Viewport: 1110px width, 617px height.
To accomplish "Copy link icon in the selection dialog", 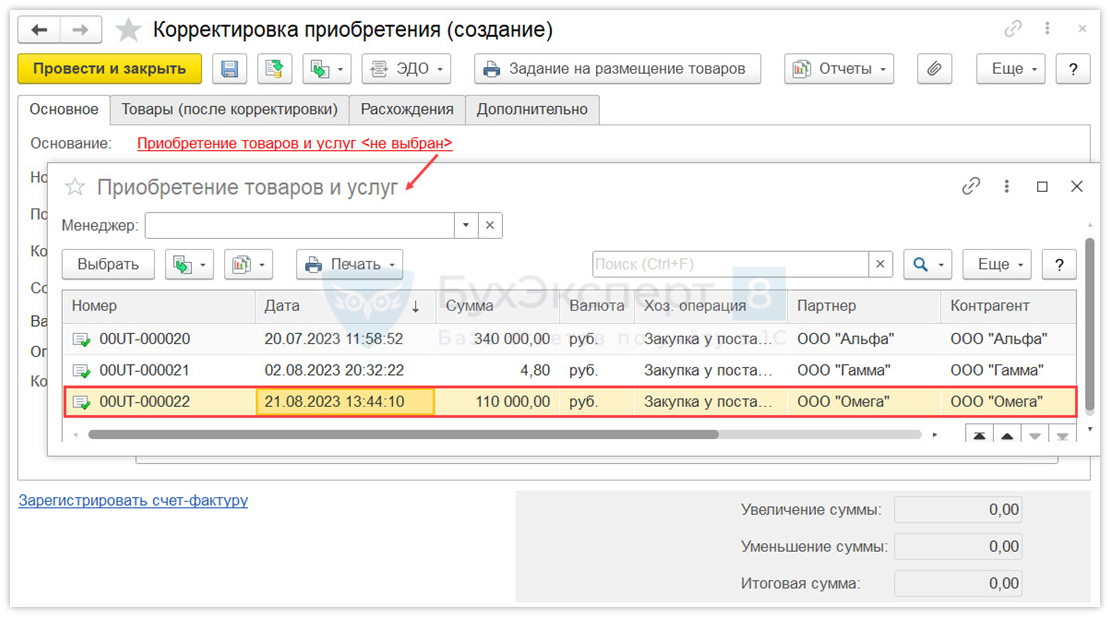I will (x=970, y=186).
